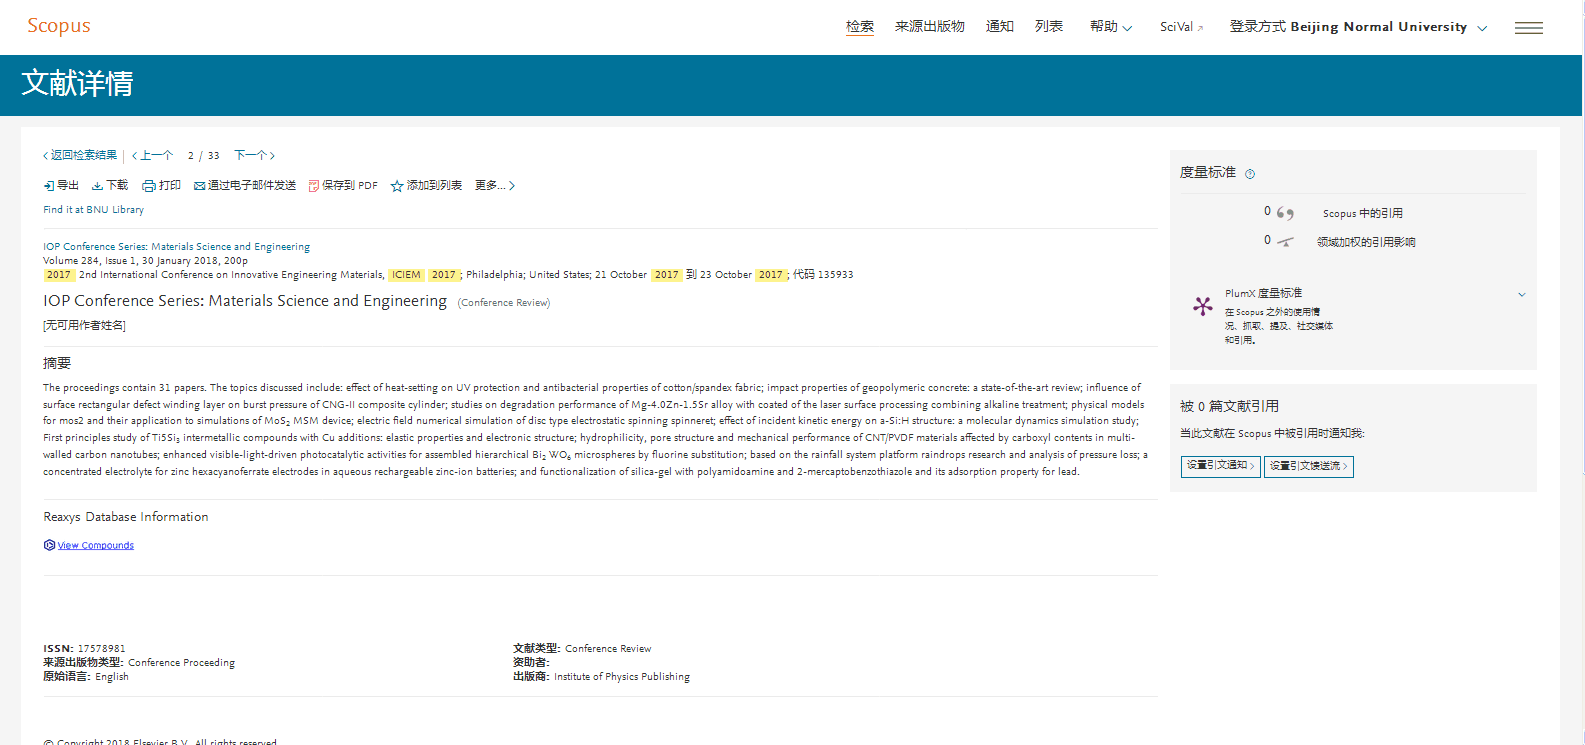Screen dimensions: 1585x745
Task: Click the Conference Proceeding source type text
Action: (x=181, y=663)
